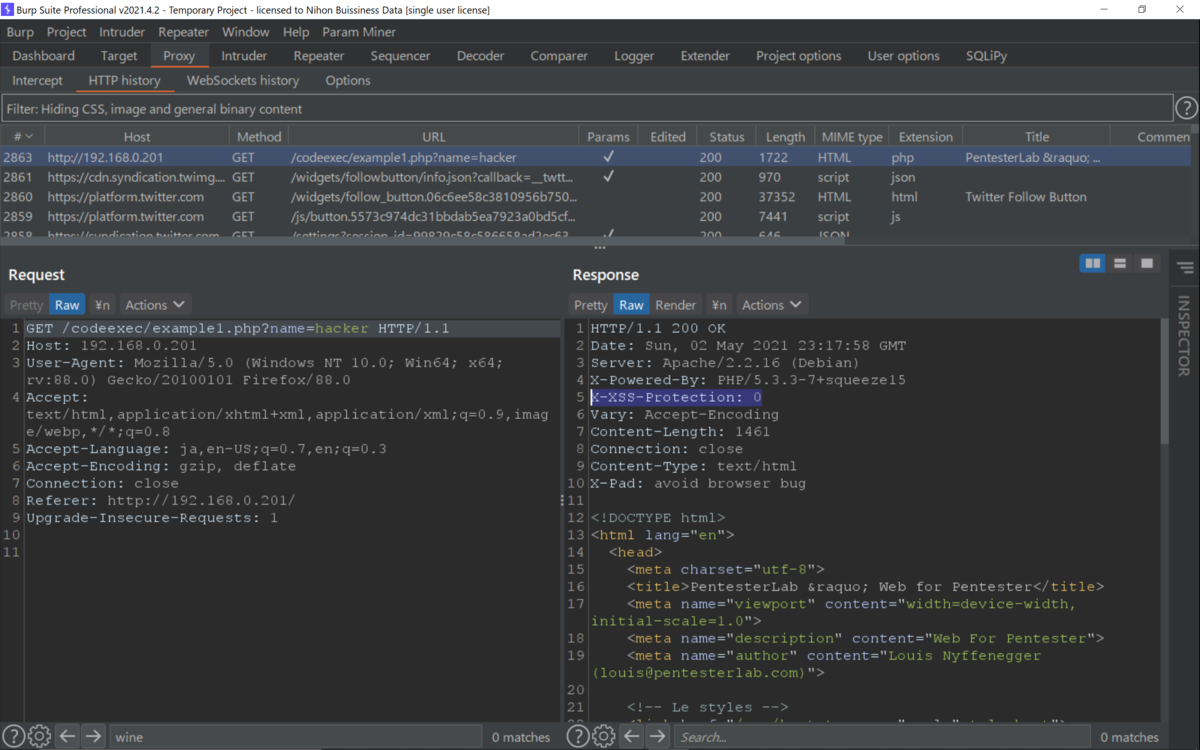
Task: Open the Intercept sub-tab
Action: 37,80
